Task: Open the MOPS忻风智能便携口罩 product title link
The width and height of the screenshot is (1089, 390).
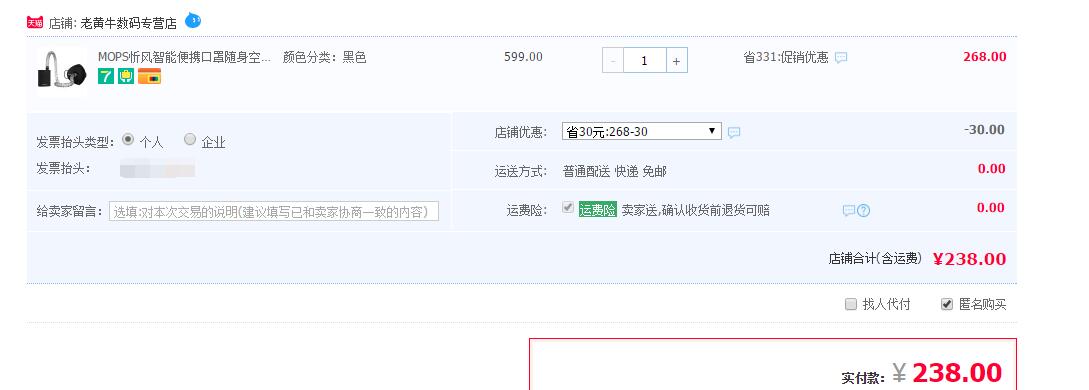Action: pyautogui.click(x=184, y=58)
